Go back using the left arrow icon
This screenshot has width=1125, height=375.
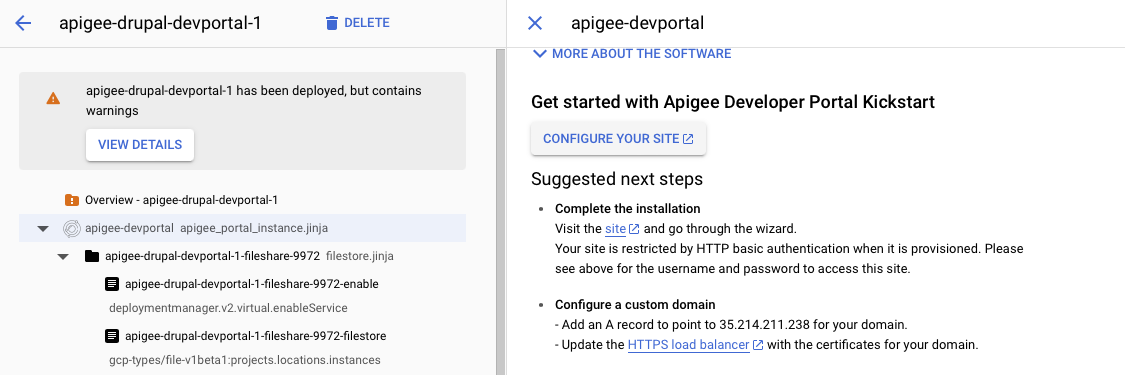coord(23,23)
